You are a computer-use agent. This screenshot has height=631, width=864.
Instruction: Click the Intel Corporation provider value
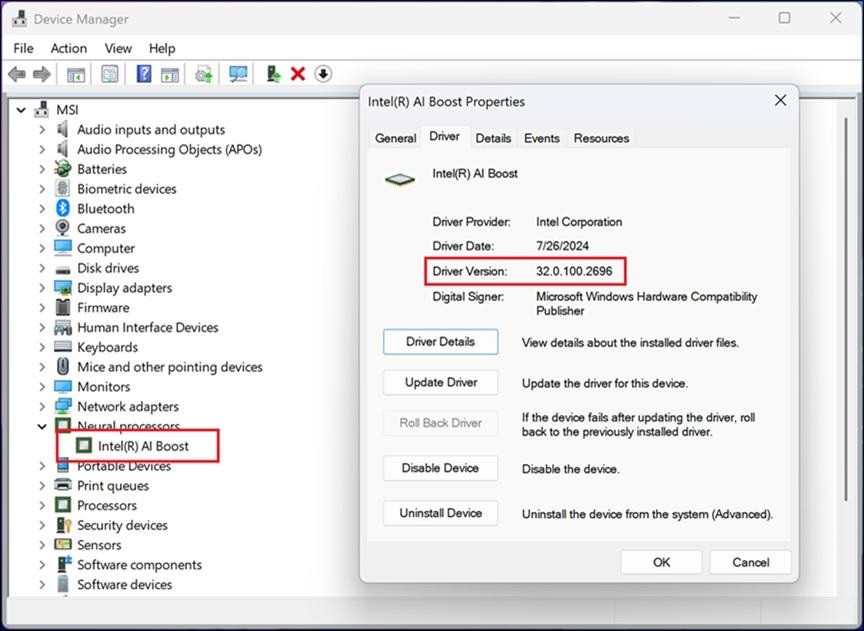pos(579,222)
